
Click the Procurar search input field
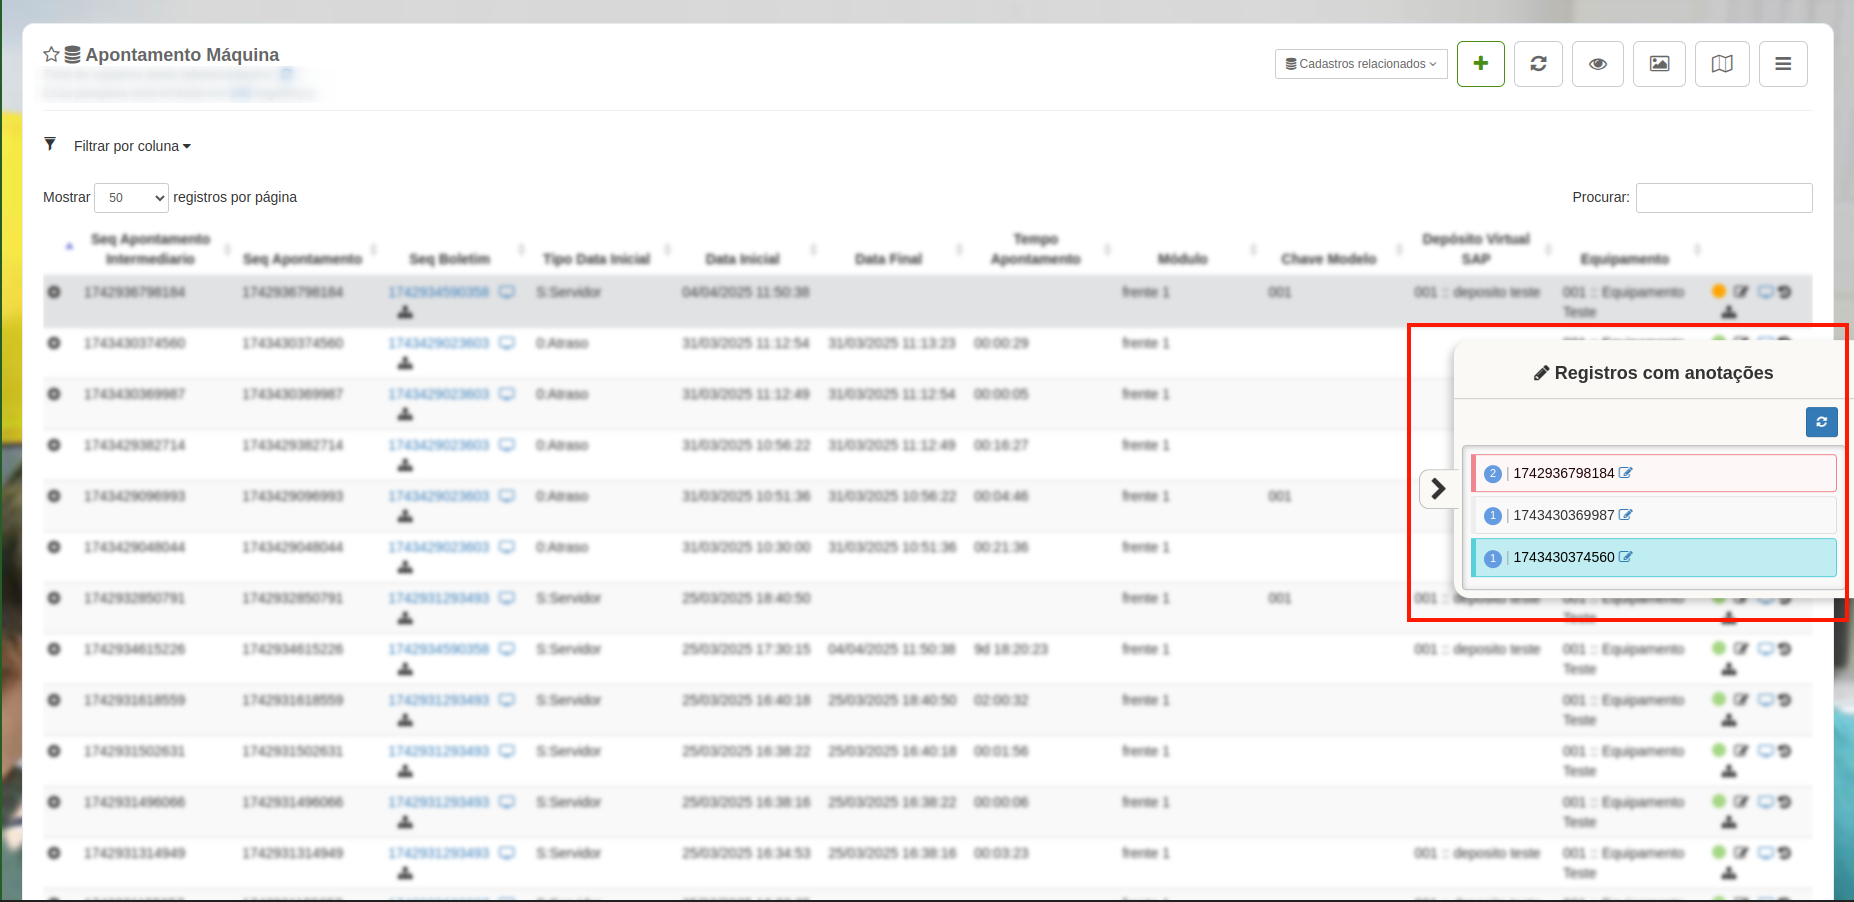(1723, 198)
